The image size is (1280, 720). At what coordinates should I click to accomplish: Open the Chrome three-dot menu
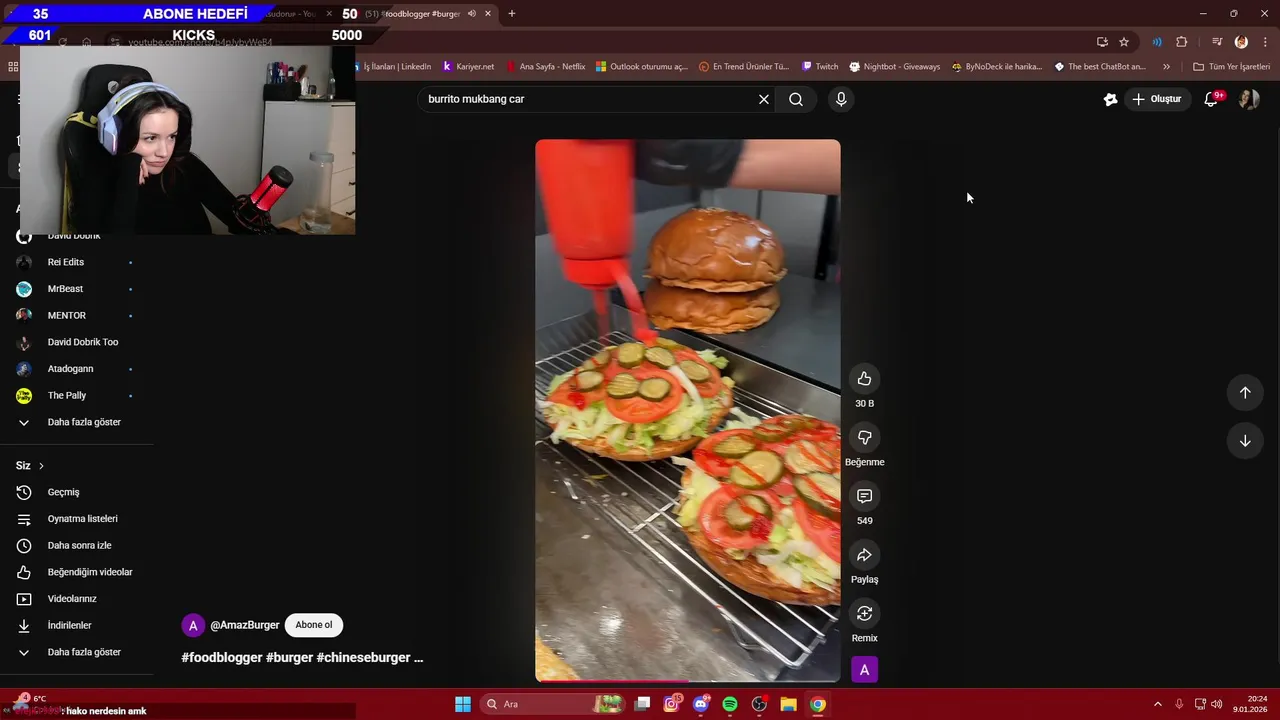click(x=1266, y=42)
